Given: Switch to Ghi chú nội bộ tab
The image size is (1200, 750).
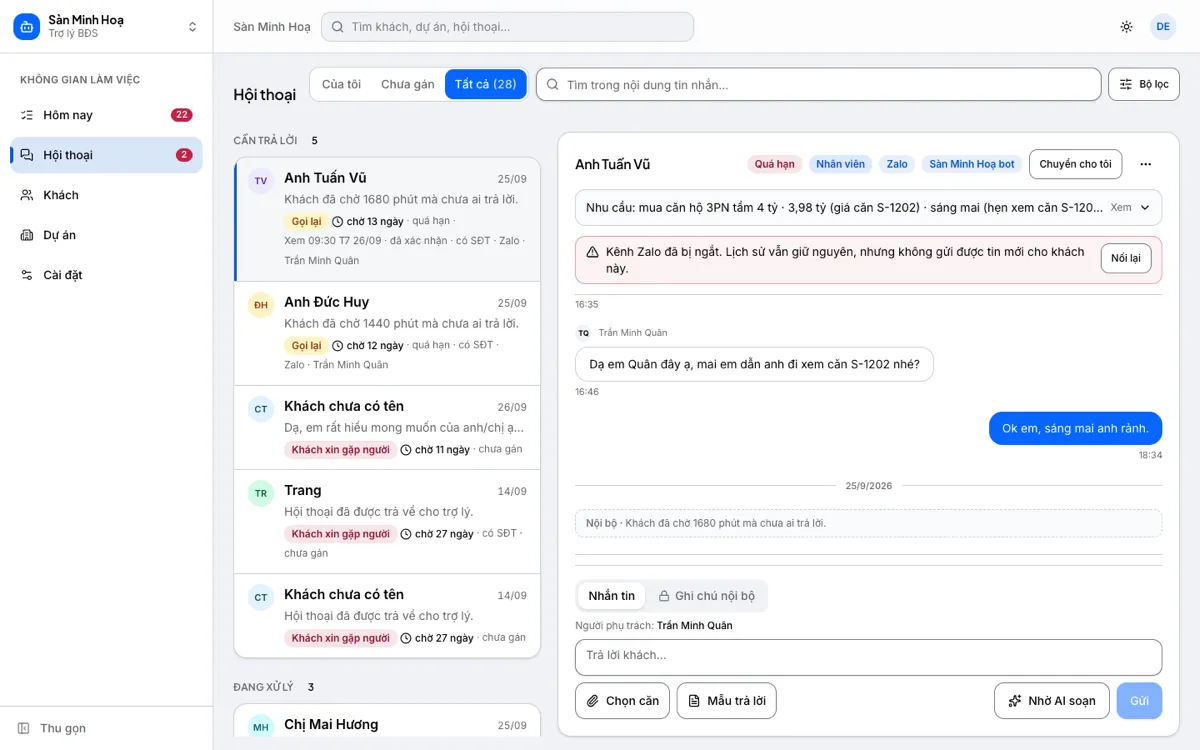Looking at the screenshot, I should (x=706, y=596).
